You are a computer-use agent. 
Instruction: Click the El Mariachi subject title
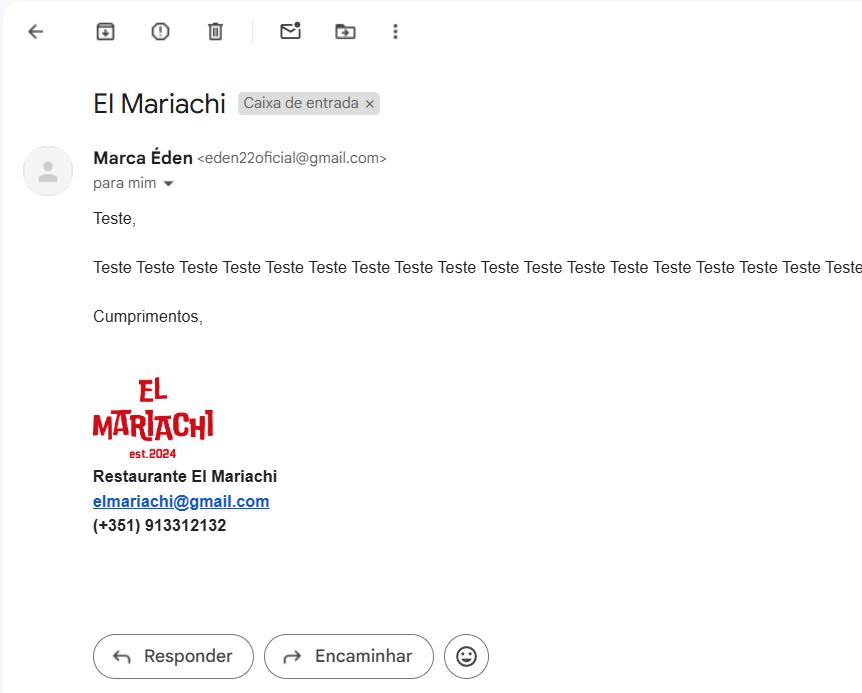point(159,103)
